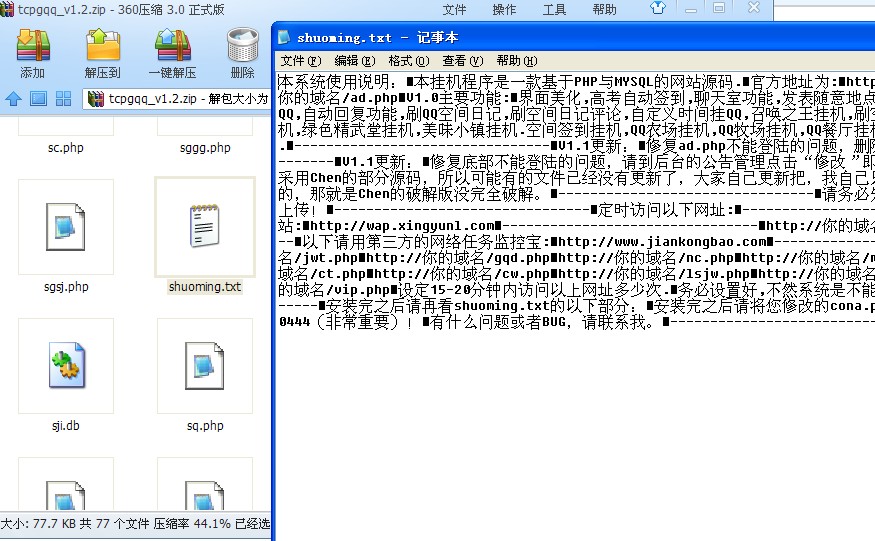Open the 文件 menu in 360压缩
The height and width of the screenshot is (541, 875).
pyautogui.click(x=454, y=9)
